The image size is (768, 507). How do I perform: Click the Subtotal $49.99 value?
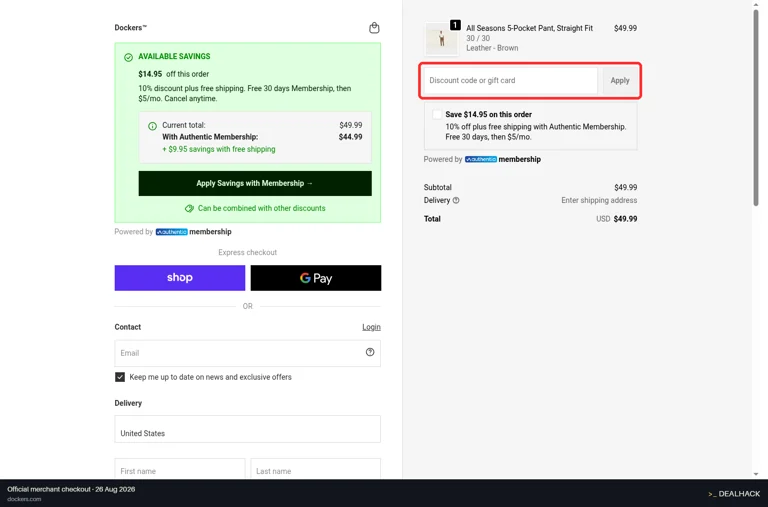(625, 188)
